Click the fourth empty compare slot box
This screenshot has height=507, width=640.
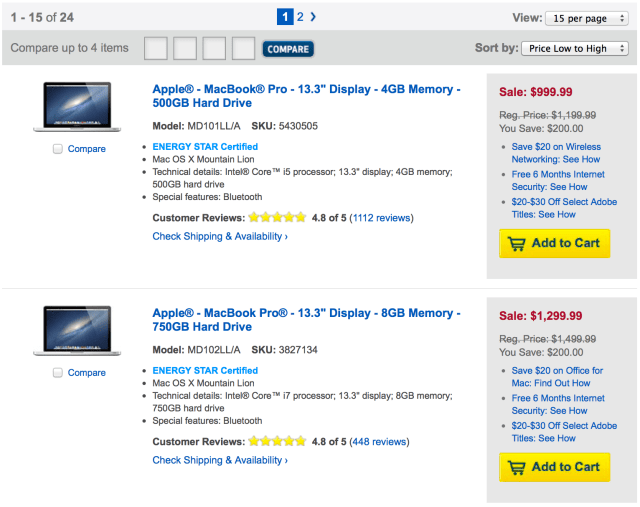[x=243, y=48]
